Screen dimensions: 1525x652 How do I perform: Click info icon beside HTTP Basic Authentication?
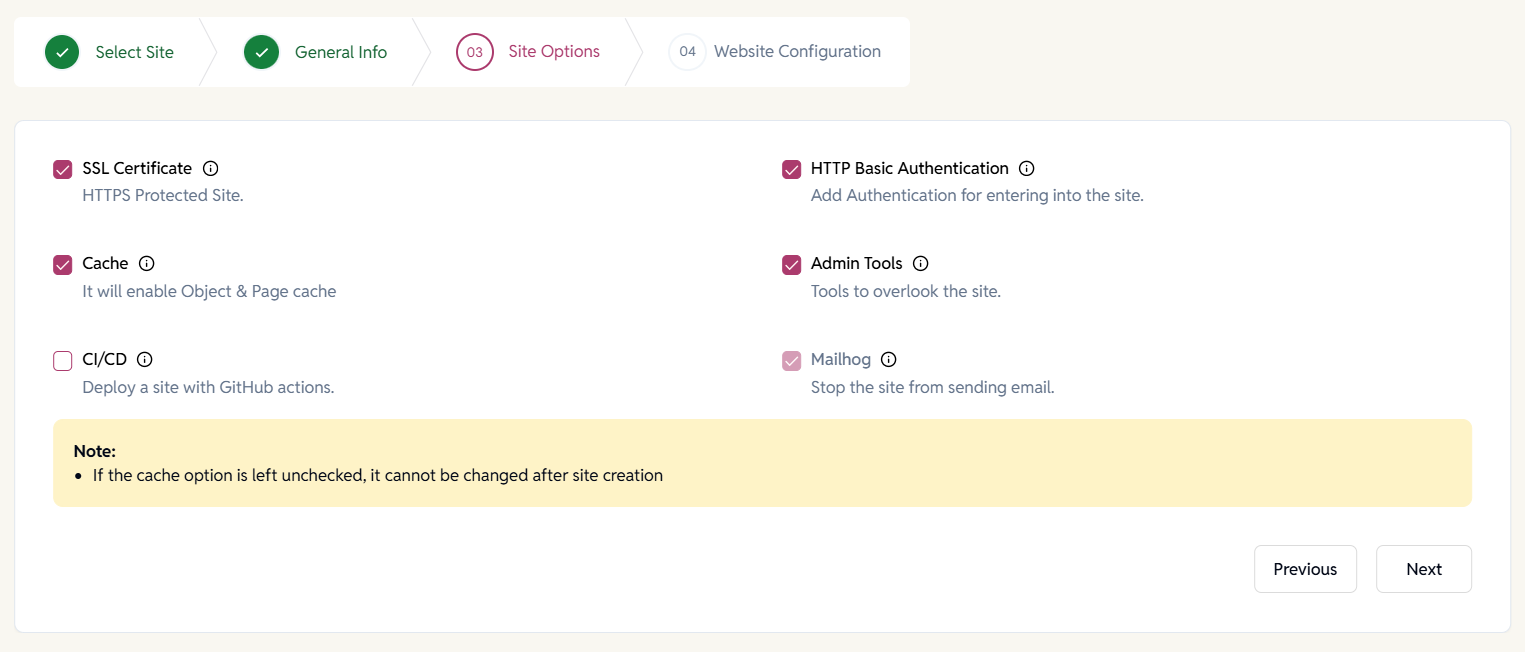[1026, 168]
